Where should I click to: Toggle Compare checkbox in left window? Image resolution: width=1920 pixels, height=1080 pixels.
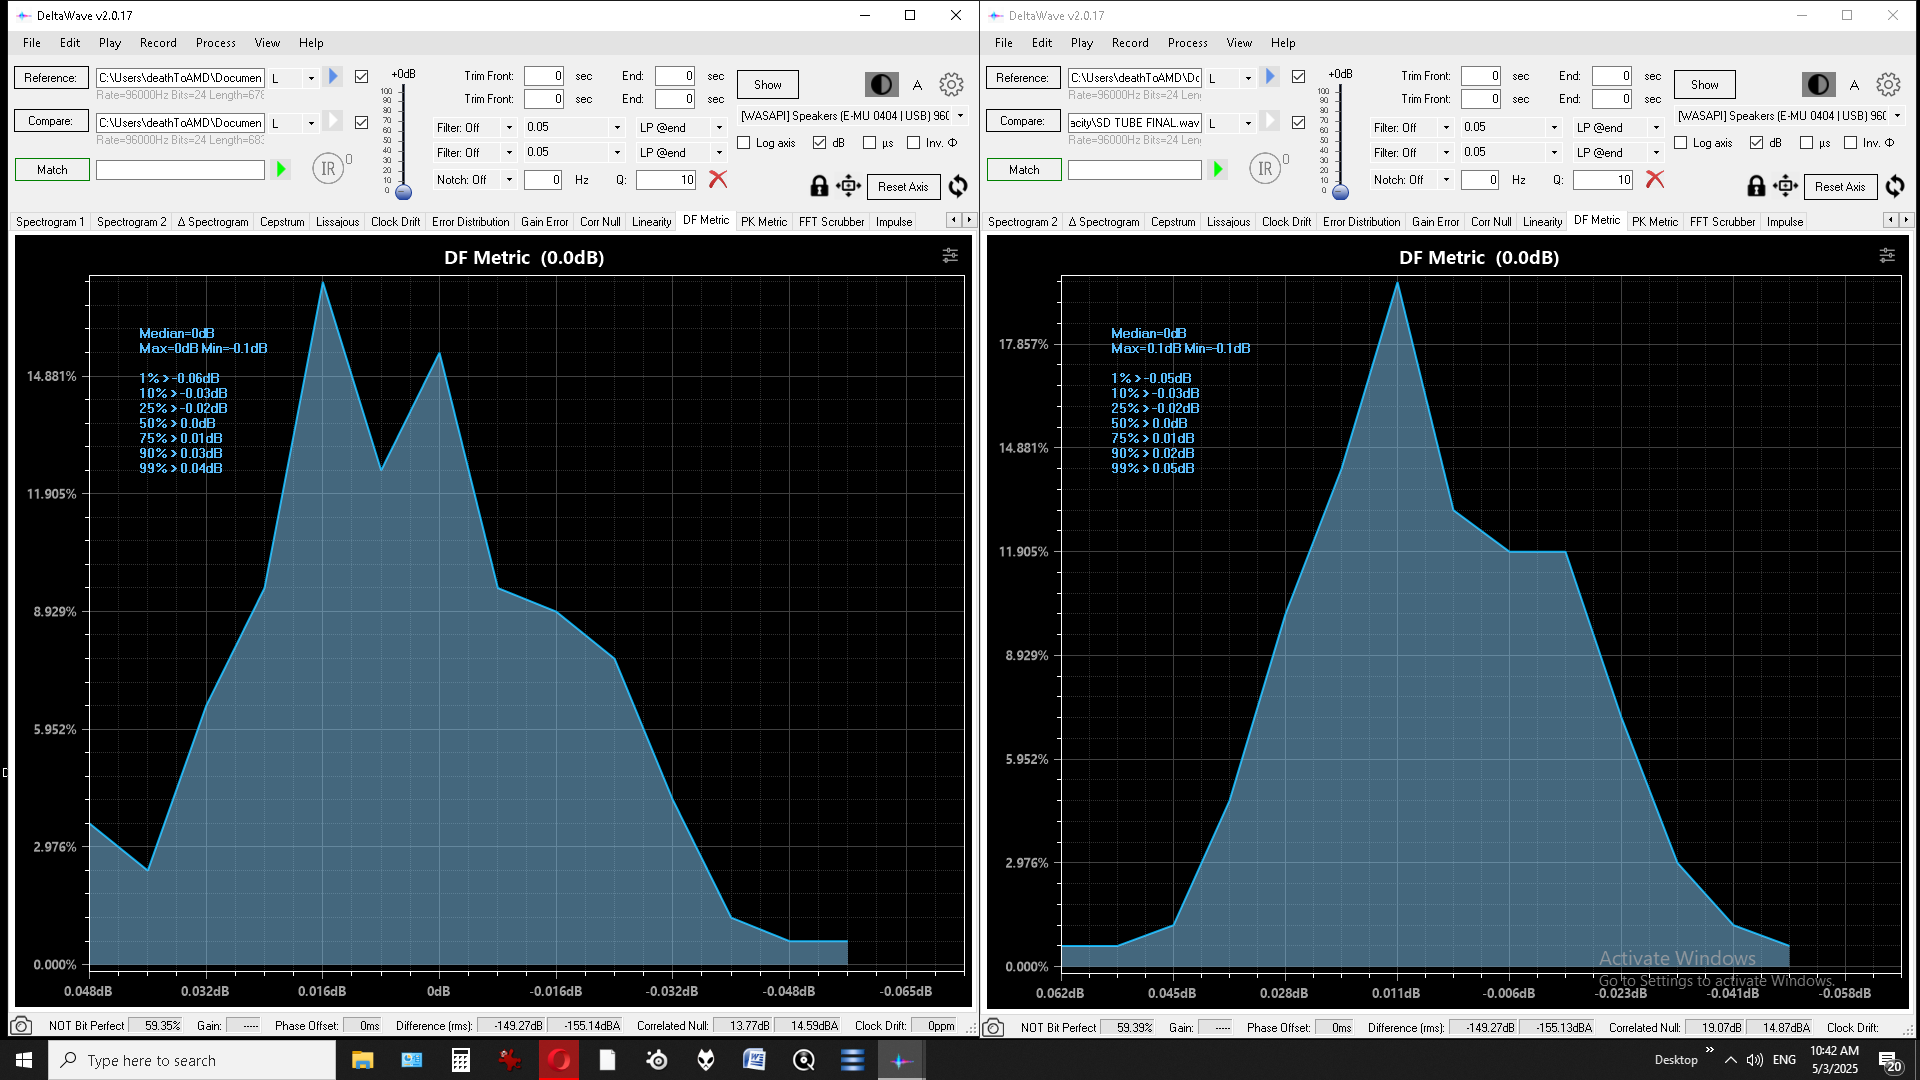coord(362,122)
